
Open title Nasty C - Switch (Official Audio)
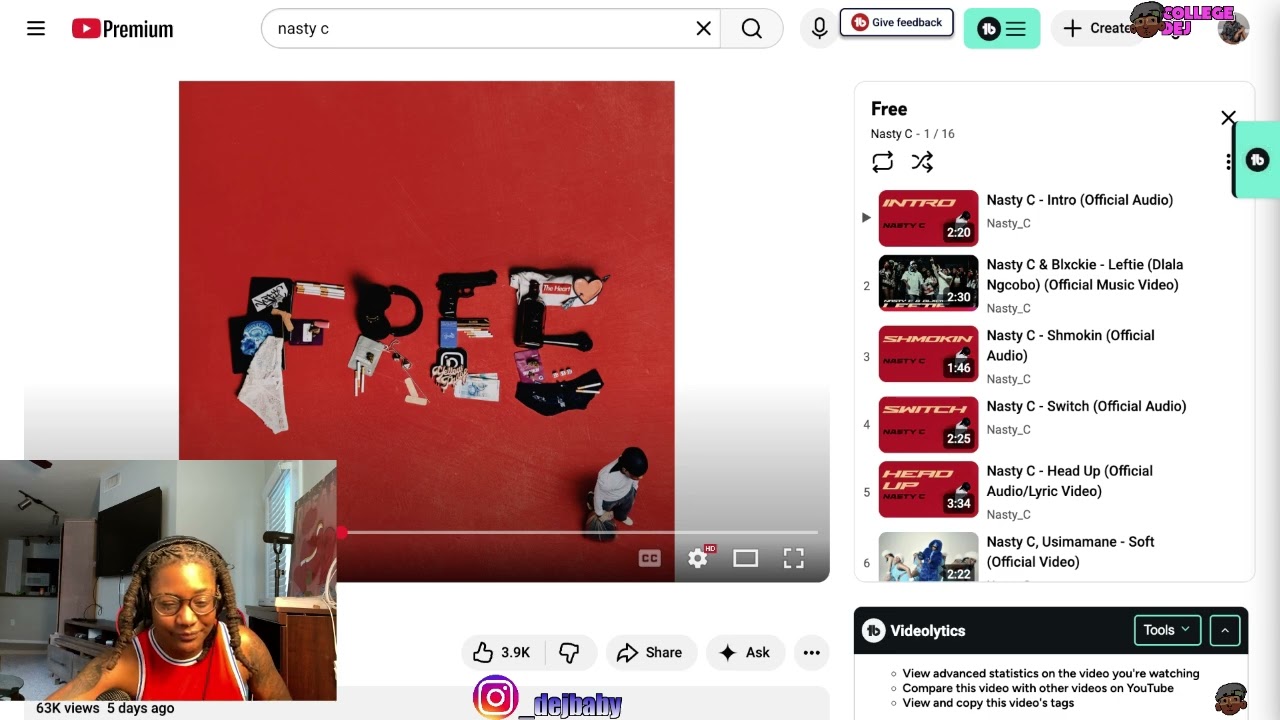point(1086,406)
